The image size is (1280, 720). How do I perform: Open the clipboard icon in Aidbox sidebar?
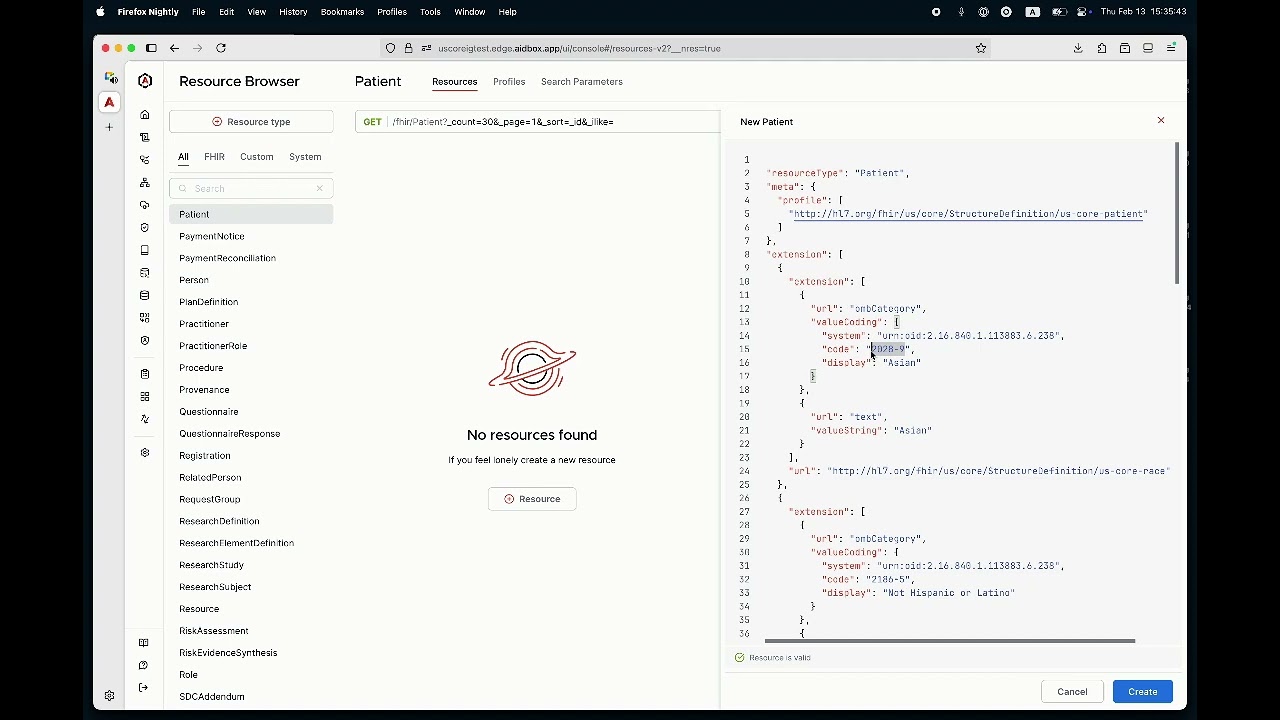point(145,374)
